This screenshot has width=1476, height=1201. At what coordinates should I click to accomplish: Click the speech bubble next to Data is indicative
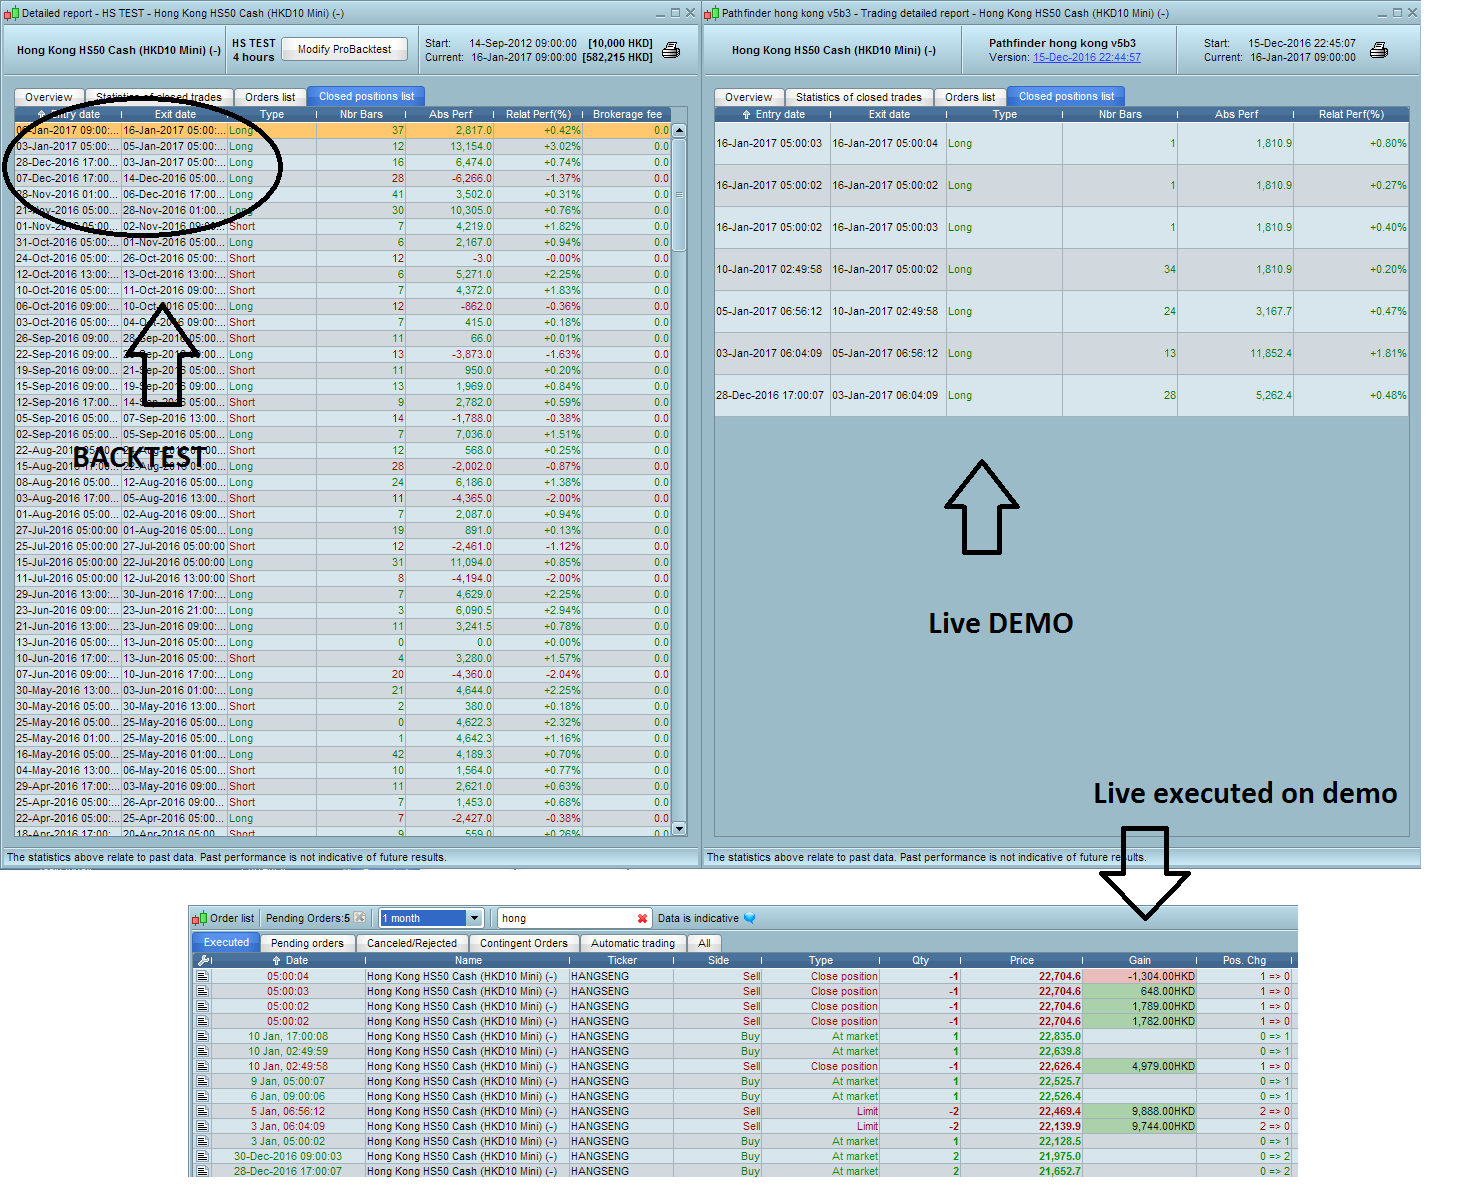(x=750, y=918)
